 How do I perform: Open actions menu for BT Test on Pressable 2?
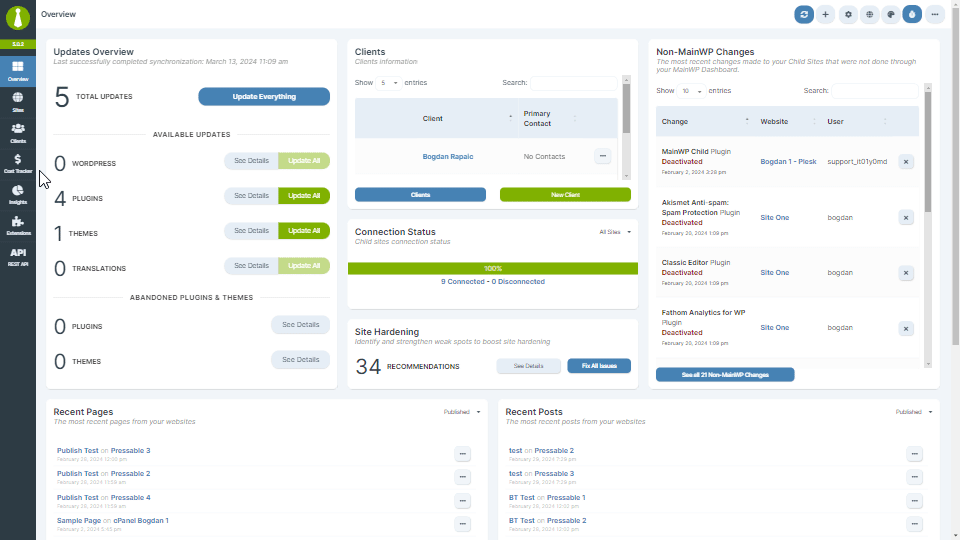click(915, 524)
